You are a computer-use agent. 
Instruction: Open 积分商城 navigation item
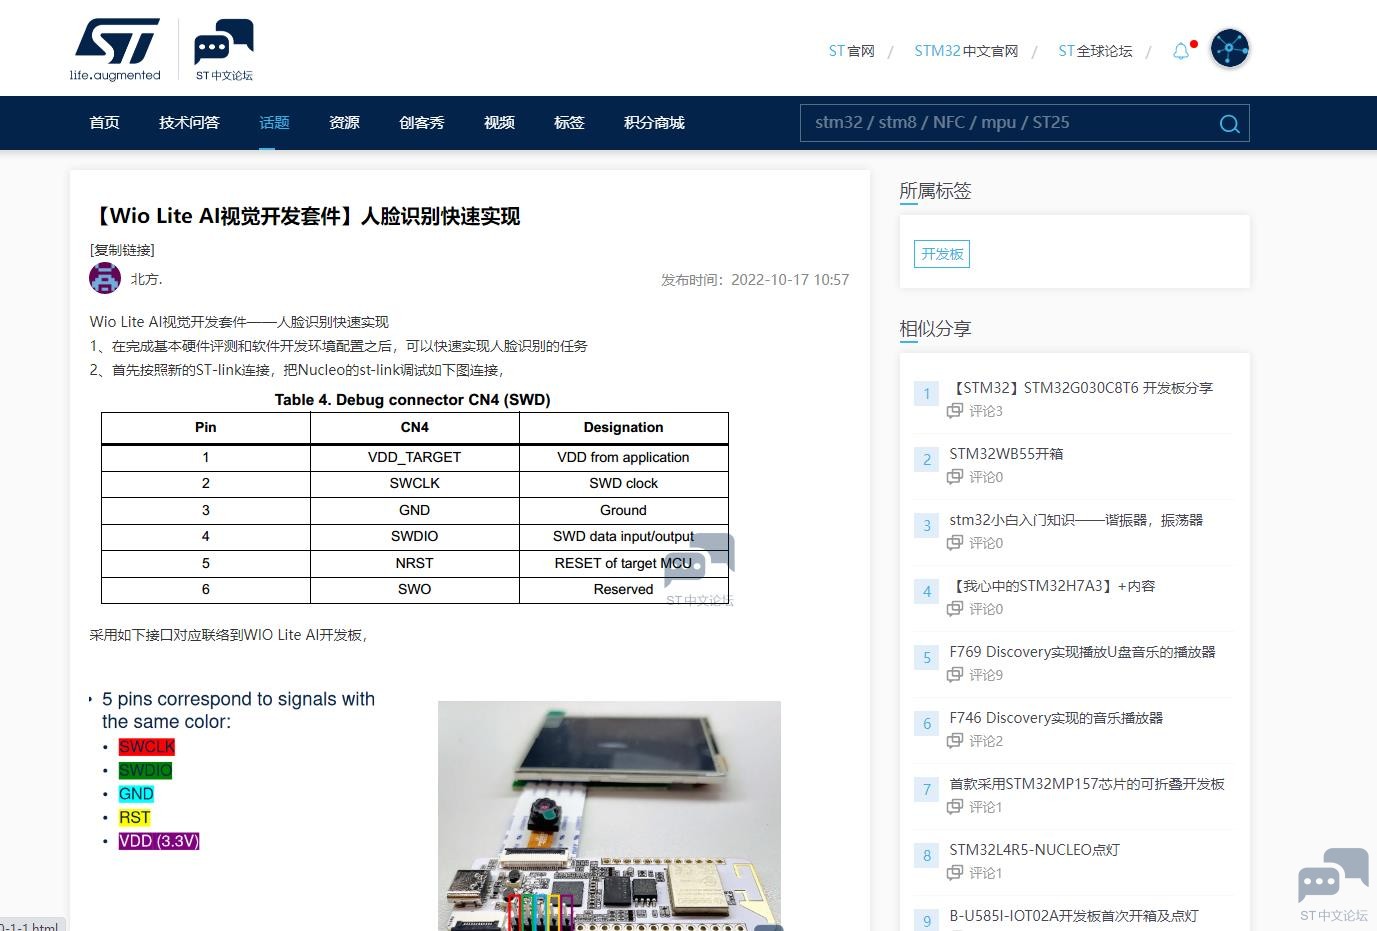point(654,123)
